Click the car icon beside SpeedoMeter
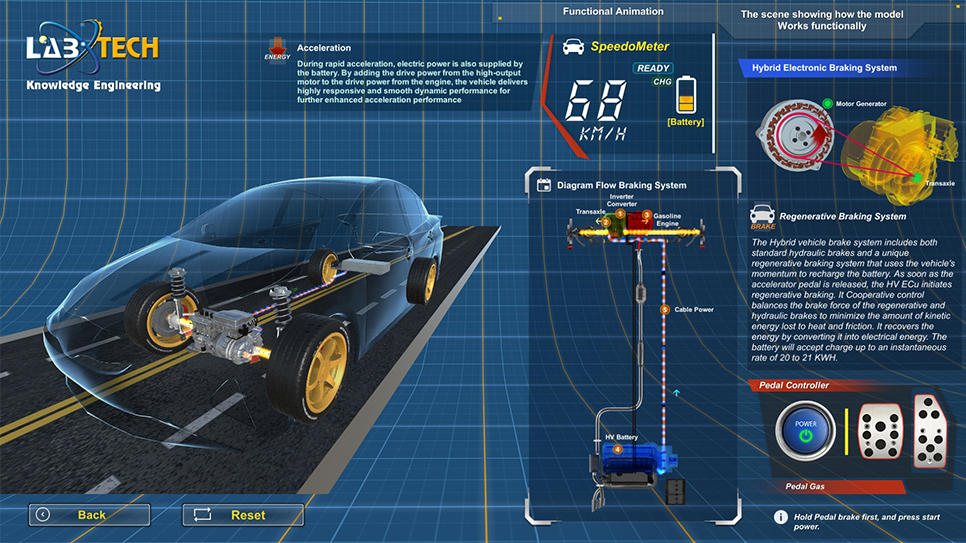 tap(573, 47)
